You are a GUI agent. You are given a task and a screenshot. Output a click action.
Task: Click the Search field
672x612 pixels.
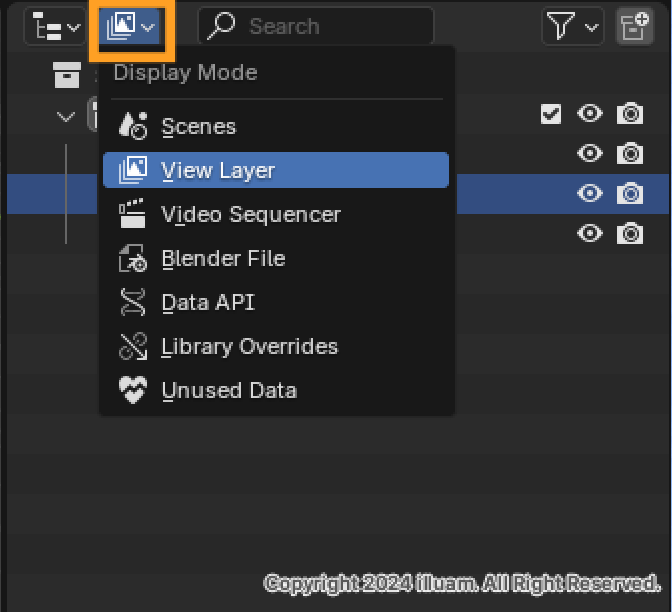click(316, 27)
